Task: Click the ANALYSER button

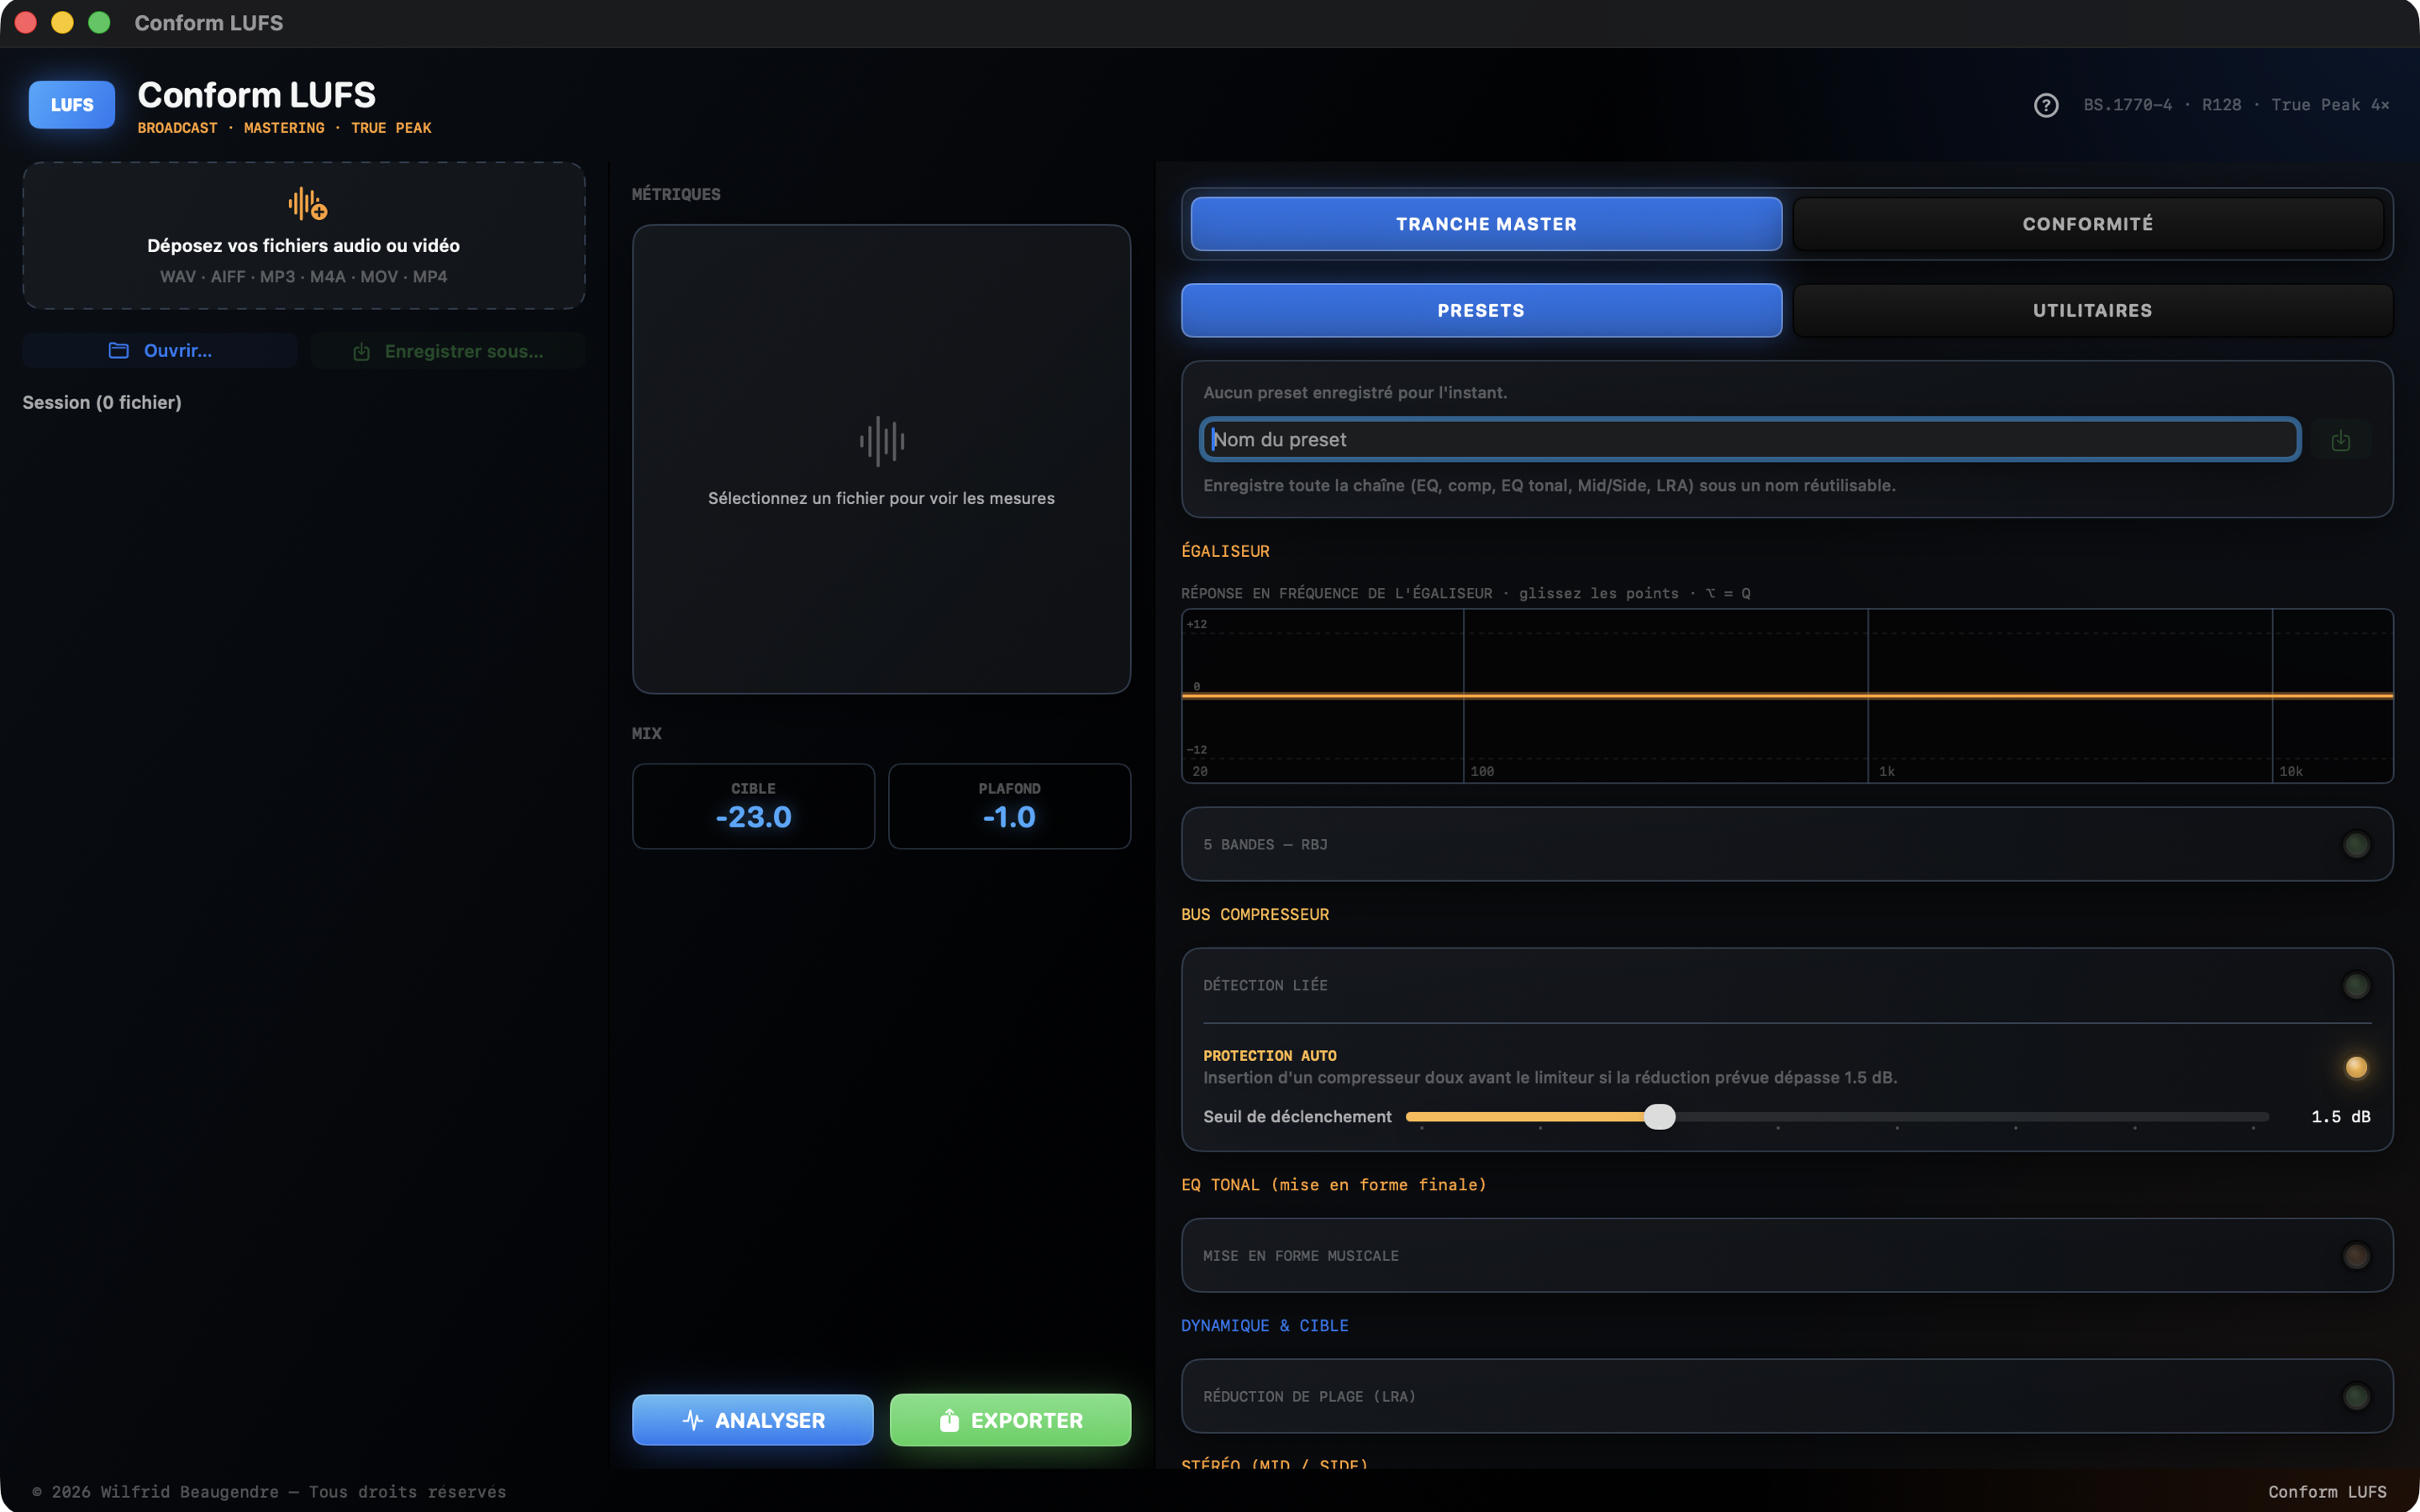Action: point(753,1420)
